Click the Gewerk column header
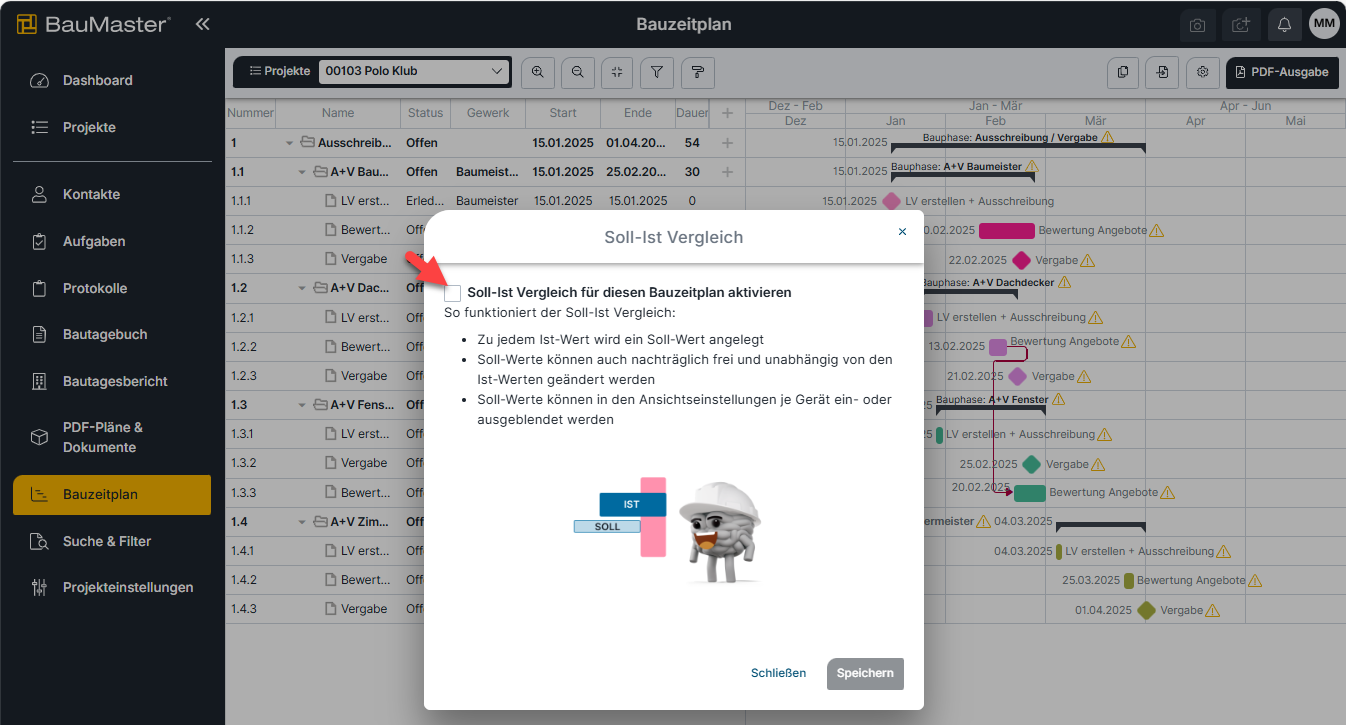1346x725 pixels. point(488,113)
